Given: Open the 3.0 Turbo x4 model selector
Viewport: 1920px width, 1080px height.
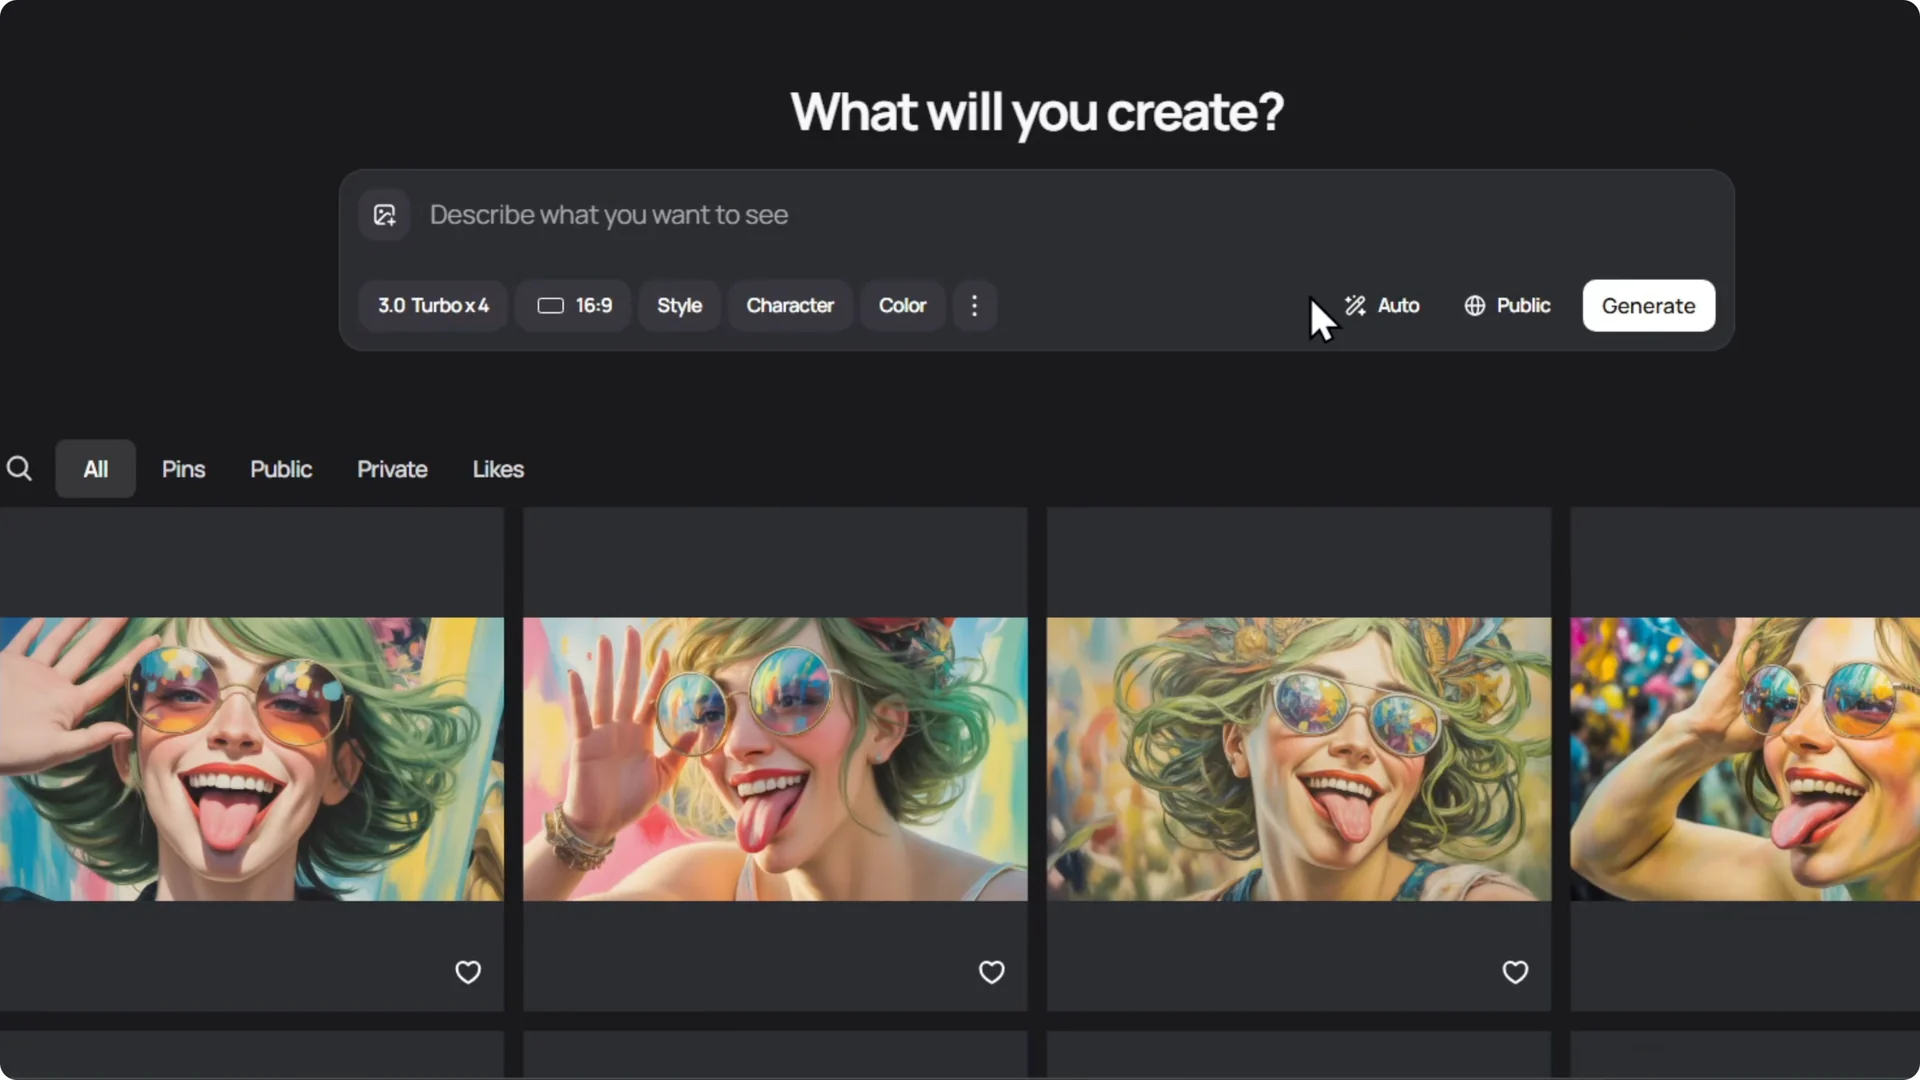Looking at the screenshot, I should (x=432, y=305).
